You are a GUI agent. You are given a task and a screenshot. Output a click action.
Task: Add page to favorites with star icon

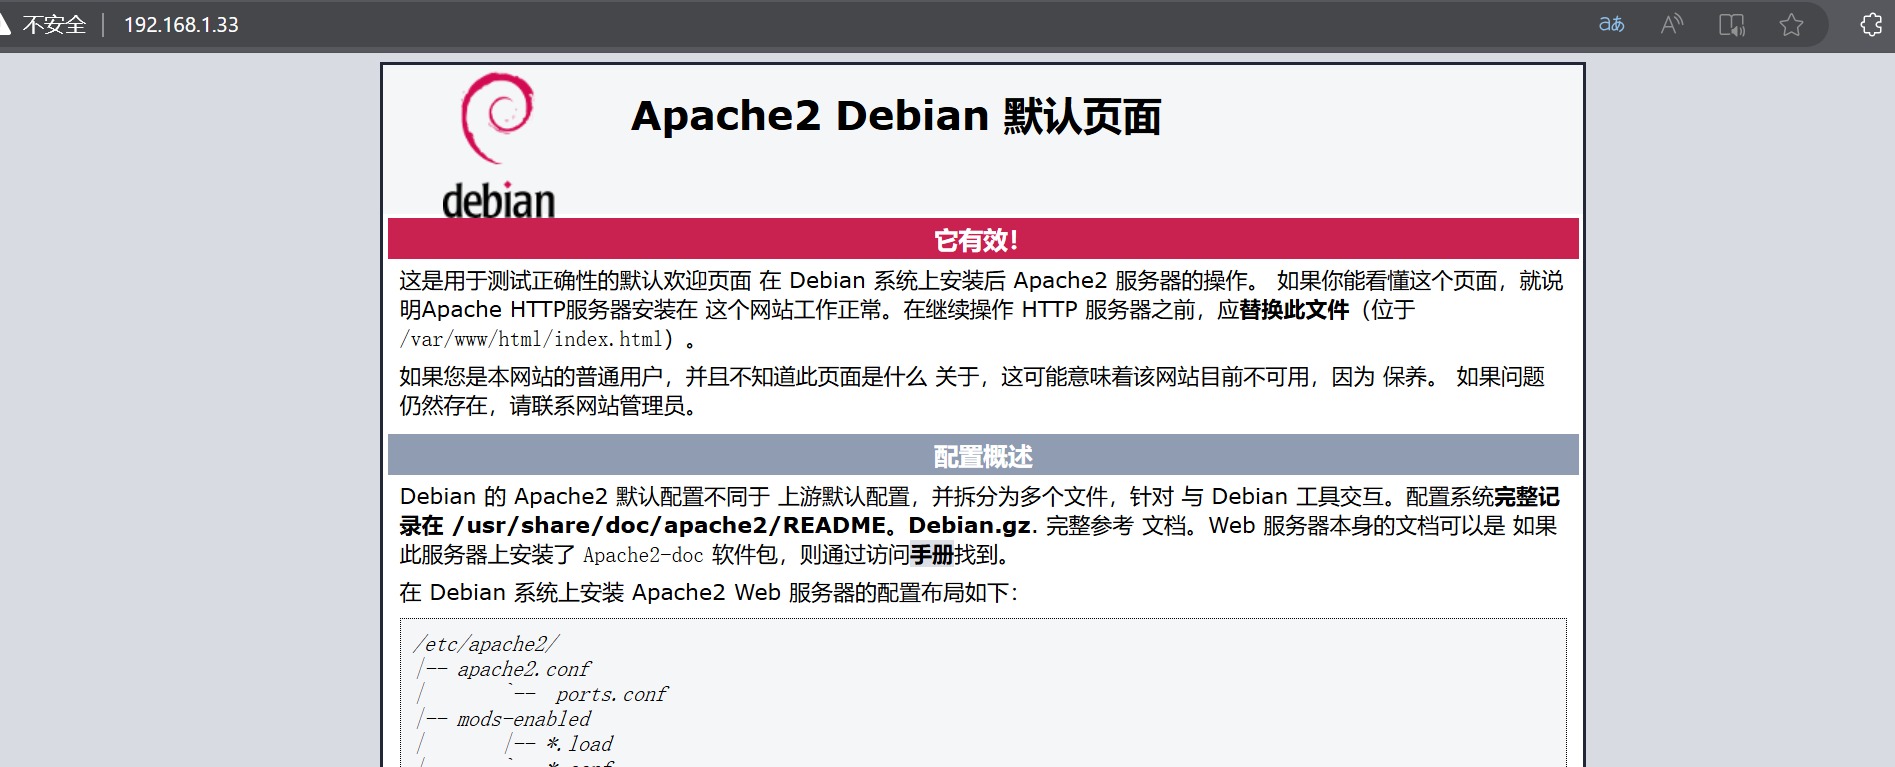point(1791,24)
